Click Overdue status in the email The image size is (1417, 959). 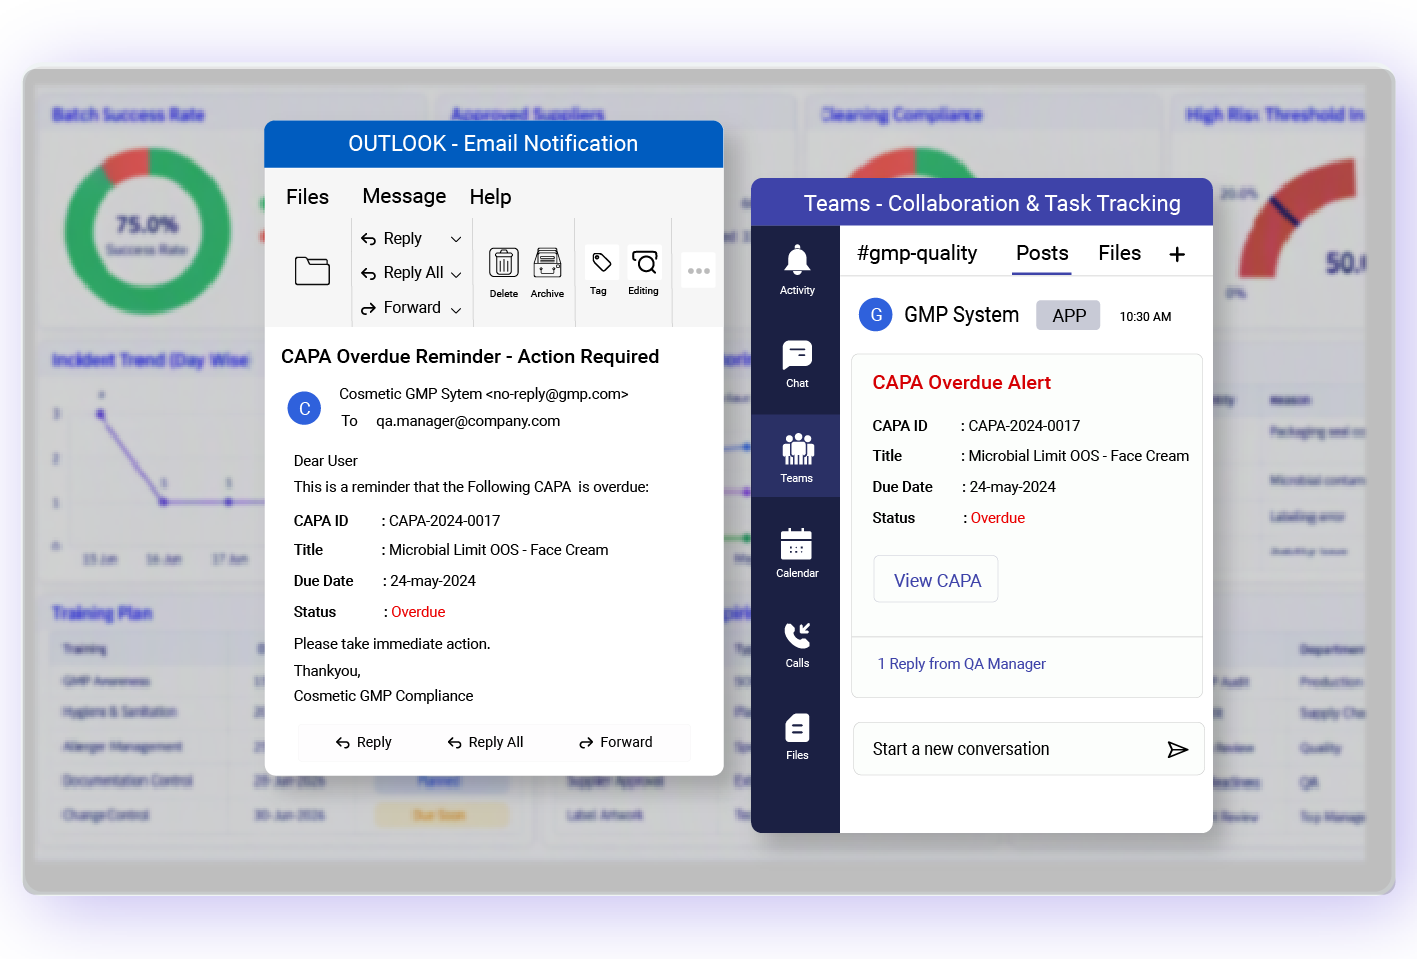tap(418, 612)
